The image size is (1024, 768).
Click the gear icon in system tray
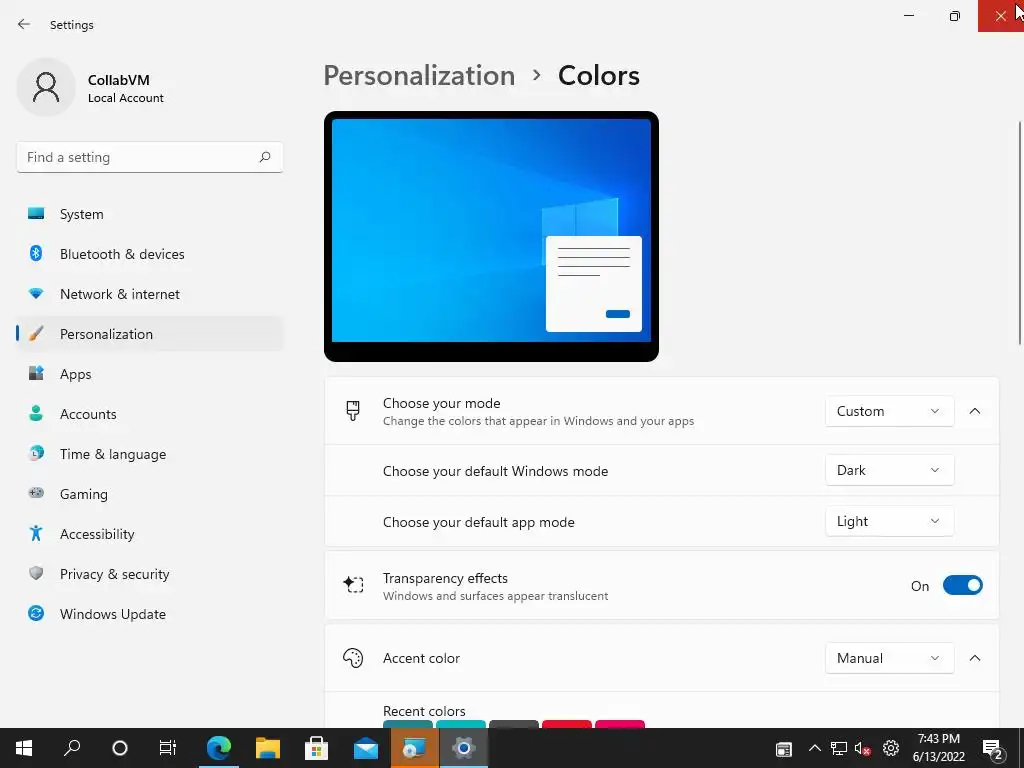(x=891, y=748)
